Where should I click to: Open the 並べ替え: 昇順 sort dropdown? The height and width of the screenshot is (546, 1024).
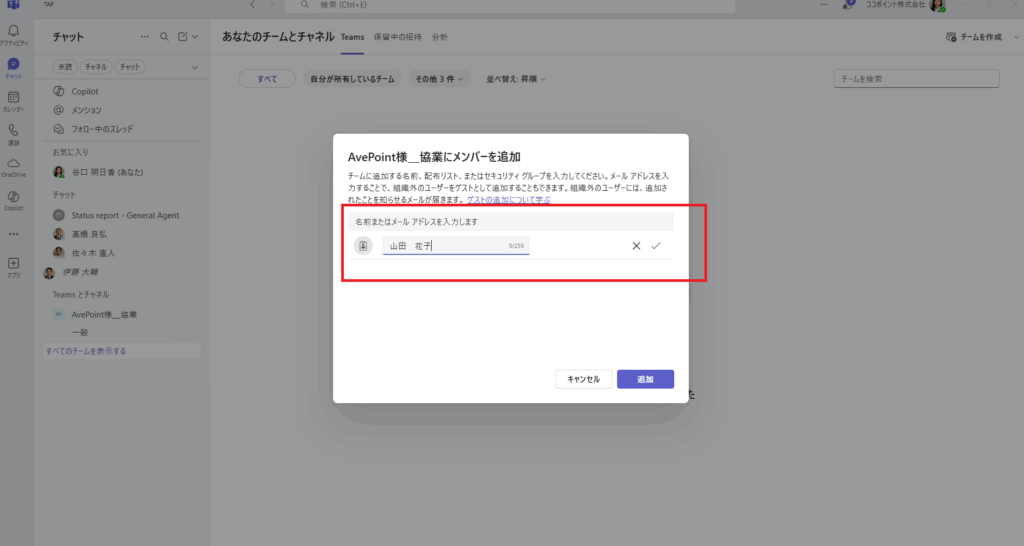click(x=515, y=79)
